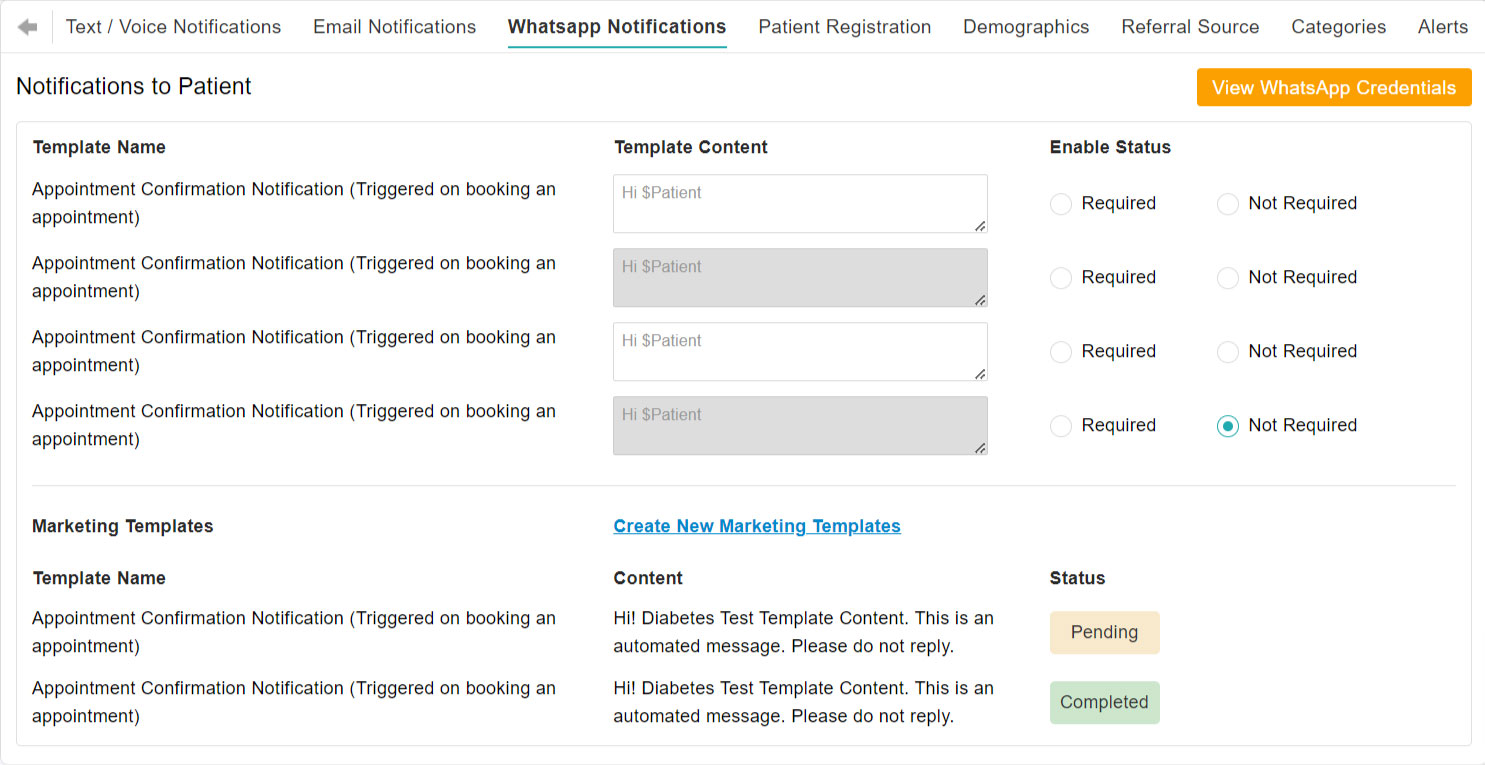Screen dimensions: 1485x765
Task: Click the first Hi $Patient content field
Action: click(x=800, y=204)
